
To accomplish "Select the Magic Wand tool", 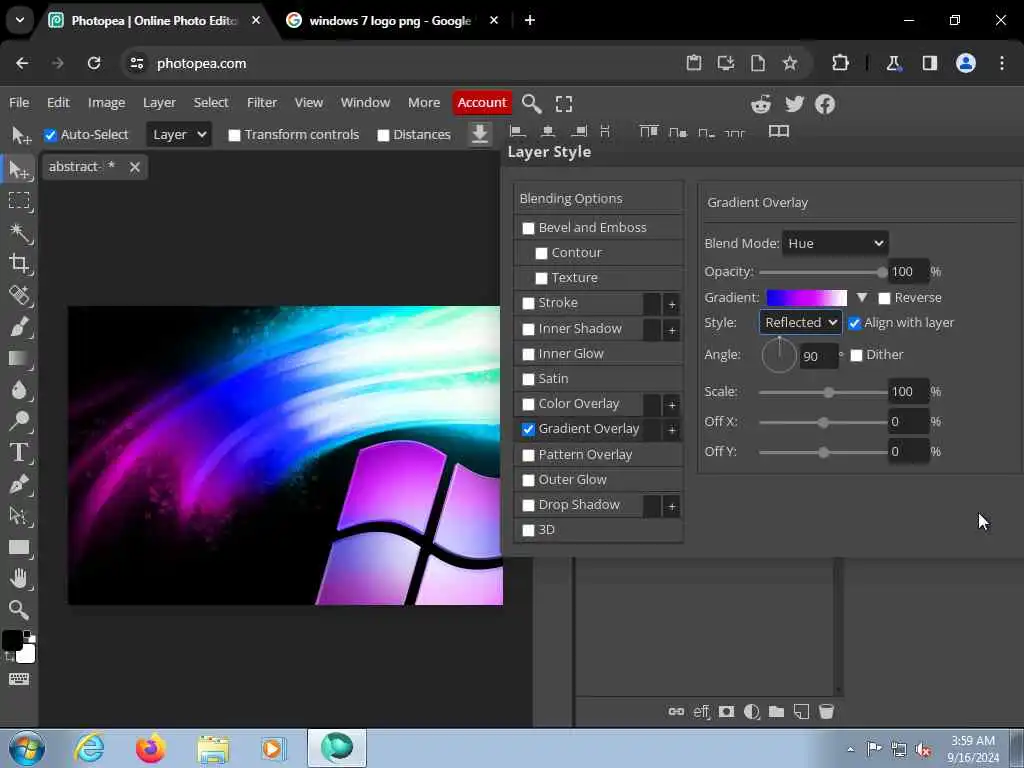I will 19,232.
